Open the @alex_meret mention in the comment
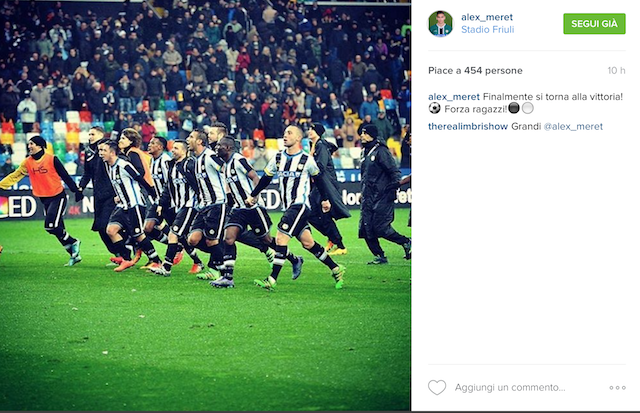The height and width of the screenshot is (413, 640). (573, 127)
